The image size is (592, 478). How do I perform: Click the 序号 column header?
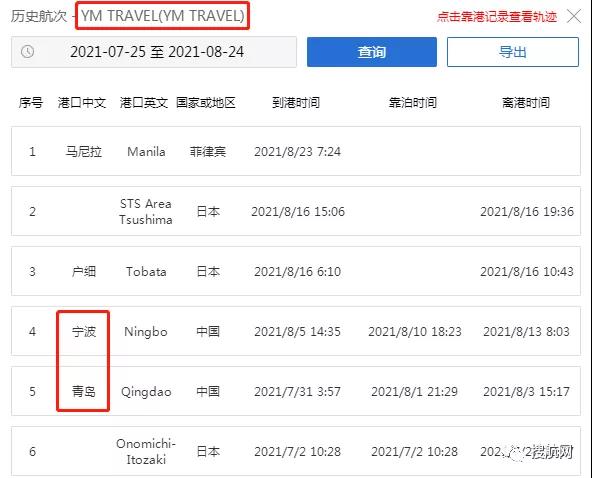point(31,103)
